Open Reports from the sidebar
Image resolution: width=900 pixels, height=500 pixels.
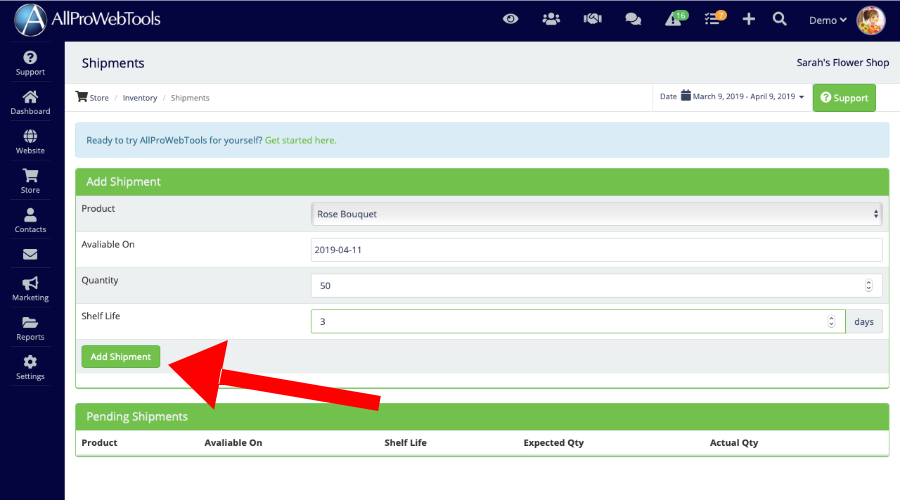pyautogui.click(x=30, y=328)
